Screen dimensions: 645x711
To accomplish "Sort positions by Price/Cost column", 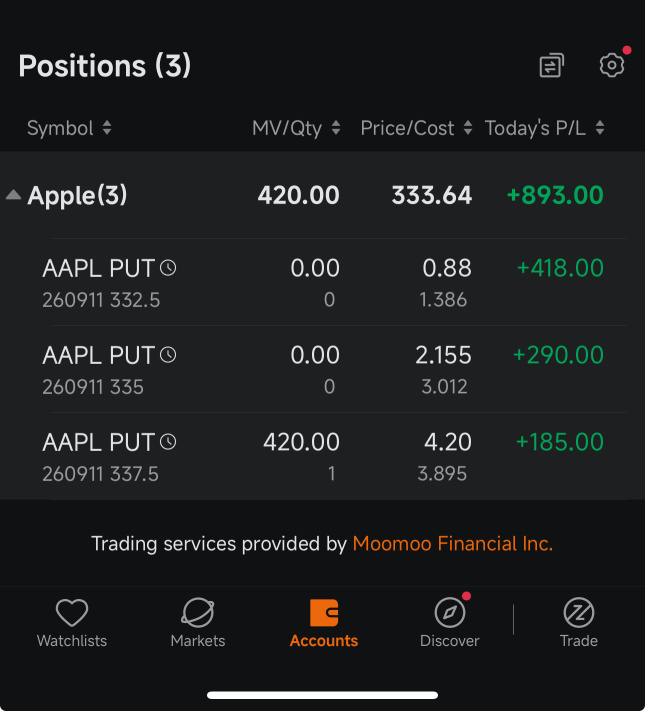I will coord(416,128).
